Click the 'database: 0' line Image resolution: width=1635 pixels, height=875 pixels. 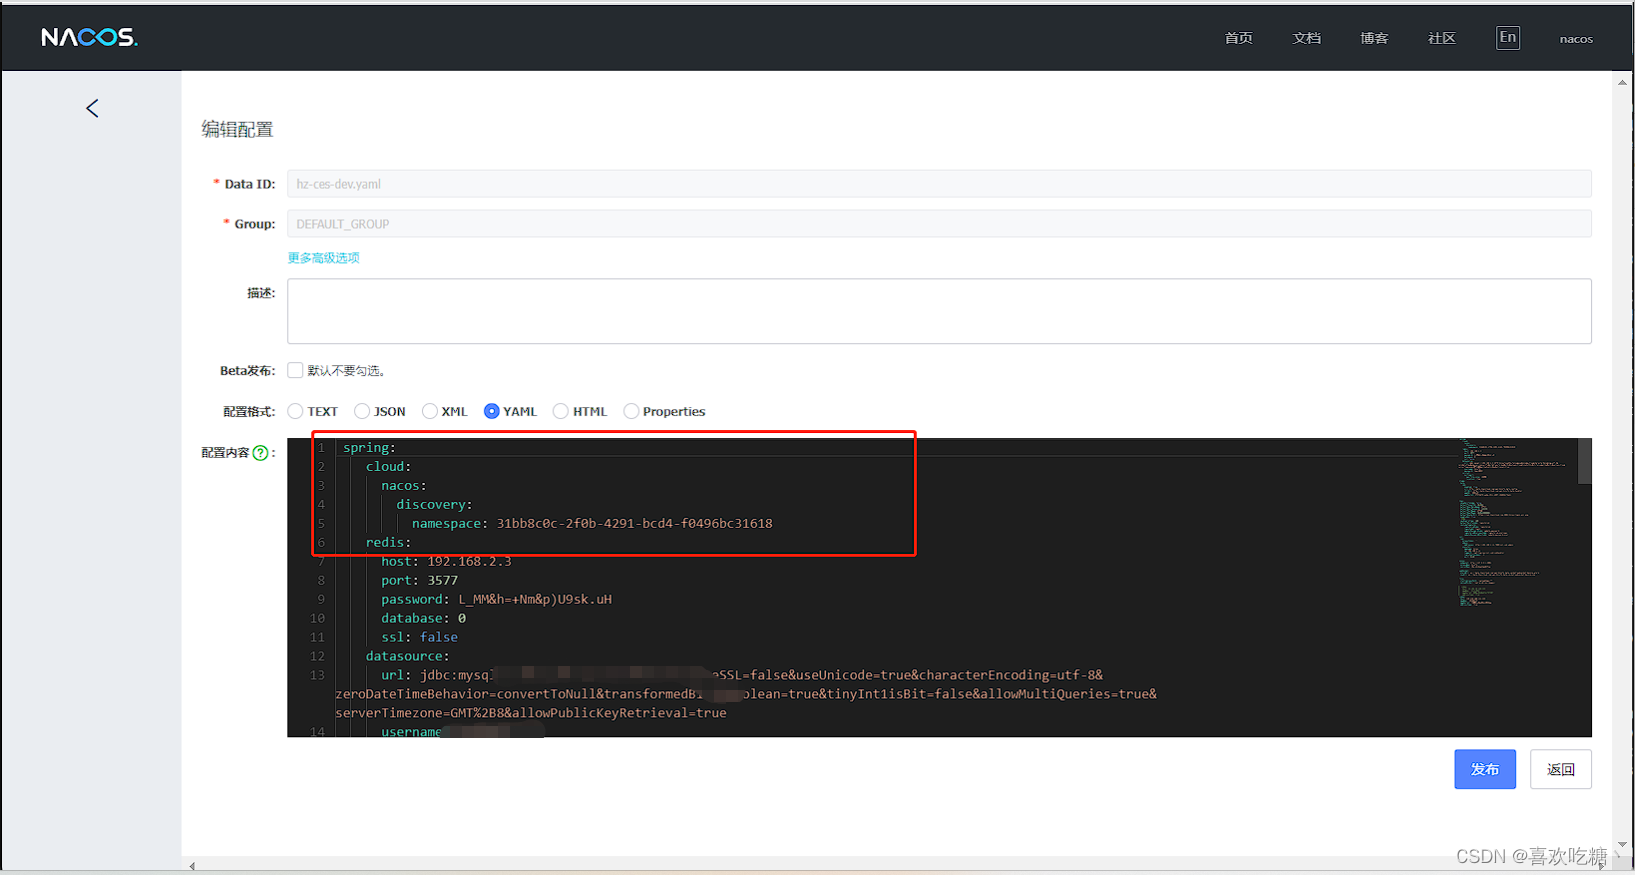(x=423, y=619)
